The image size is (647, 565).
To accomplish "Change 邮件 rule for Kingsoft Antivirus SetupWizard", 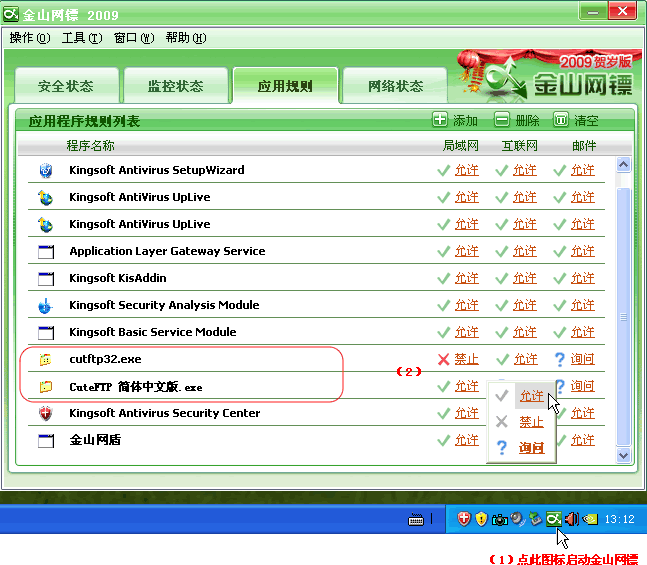I will pyautogui.click(x=583, y=170).
